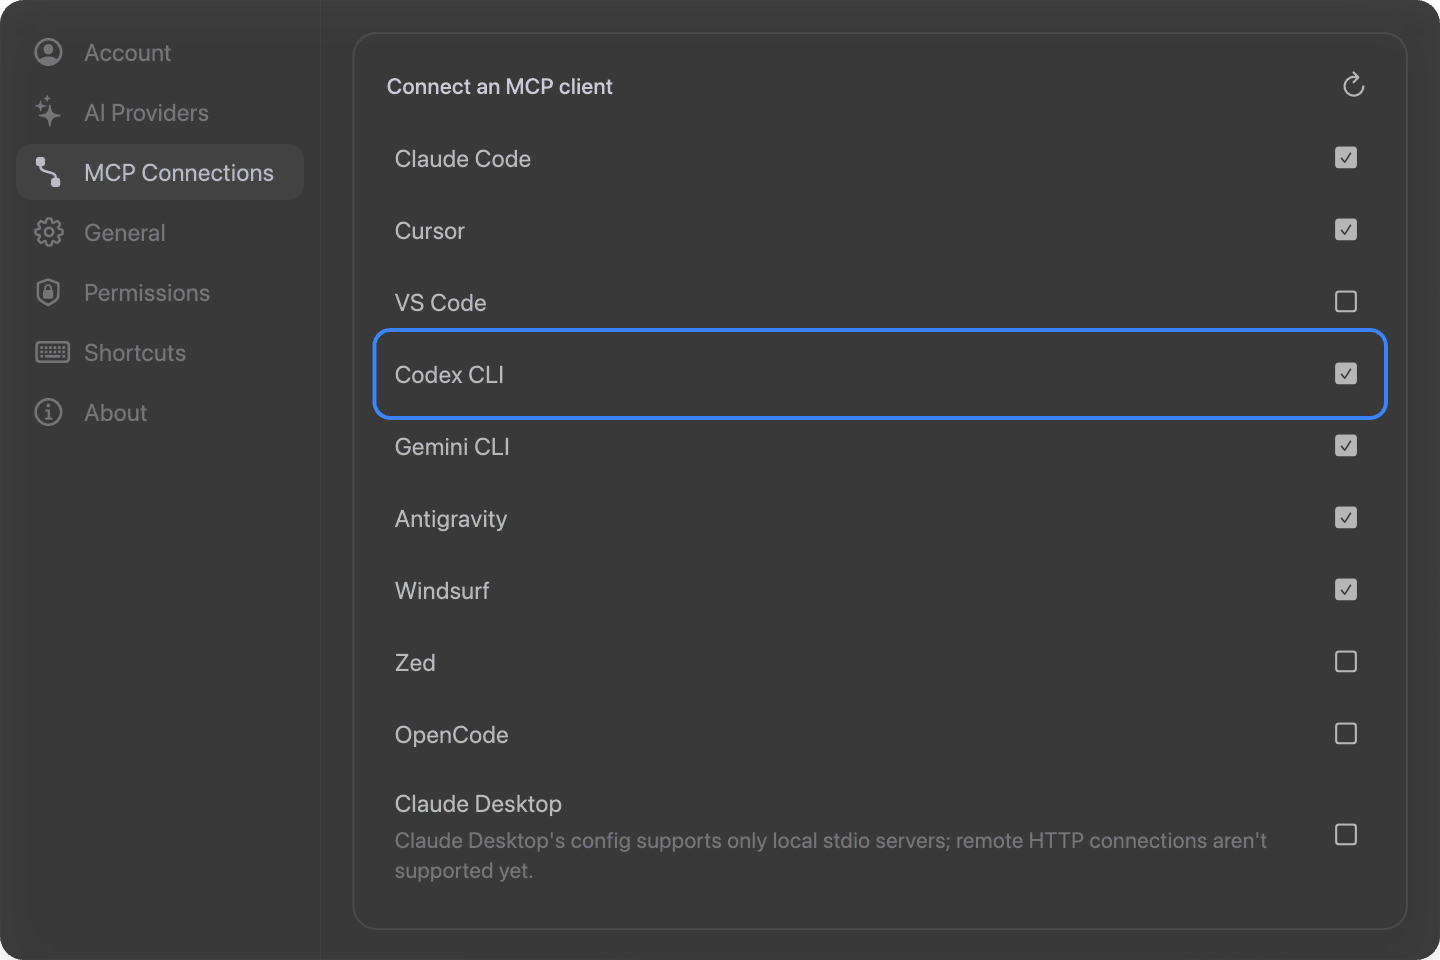The width and height of the screenshot is (1440, 960).
Task: Uncheck the Claude Code checkbox
Action: [1346, 158]
